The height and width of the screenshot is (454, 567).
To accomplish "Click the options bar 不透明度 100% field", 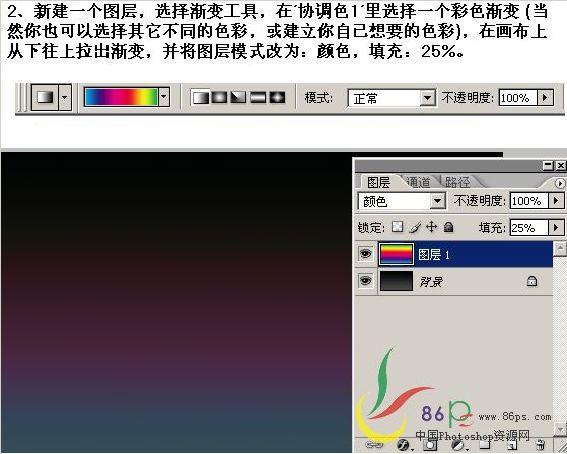I will (518, 98).
